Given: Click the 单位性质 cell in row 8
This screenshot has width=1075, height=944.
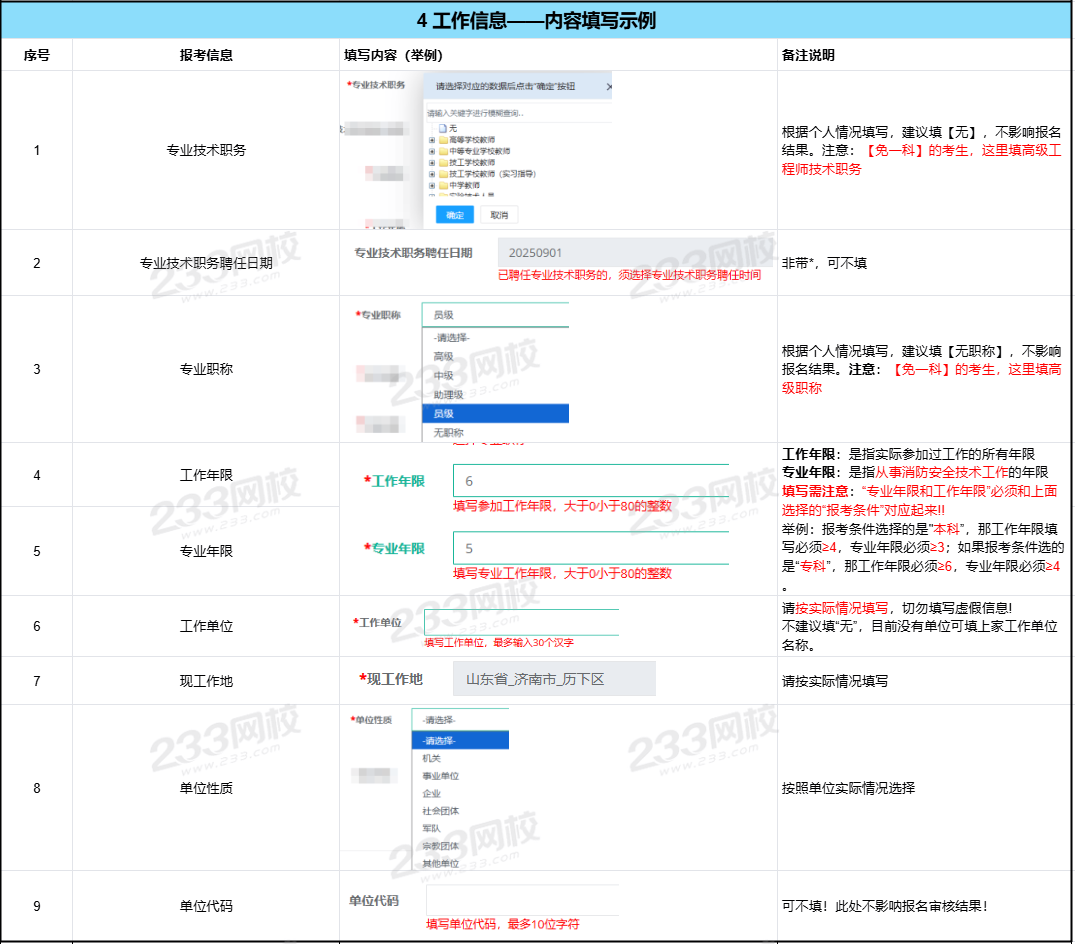Looking at the screenshot, I should [206, 788].
